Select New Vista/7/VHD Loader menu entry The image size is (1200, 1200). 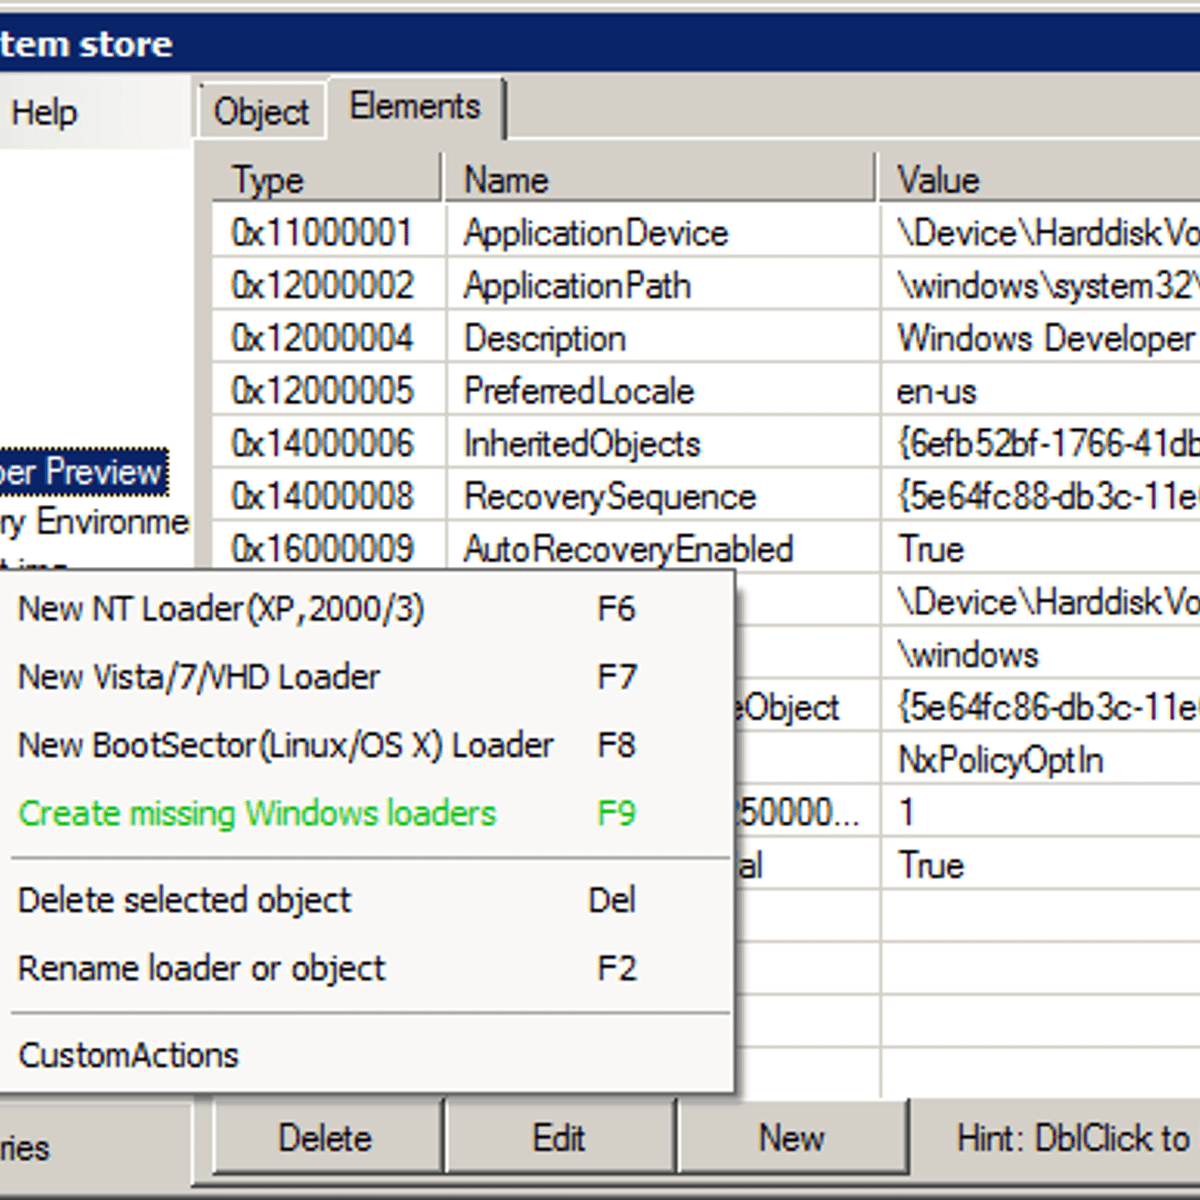200,677
